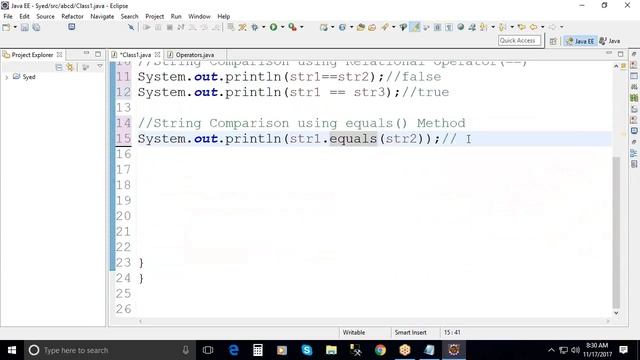Toggle Block Selection Mode icon

437,27
